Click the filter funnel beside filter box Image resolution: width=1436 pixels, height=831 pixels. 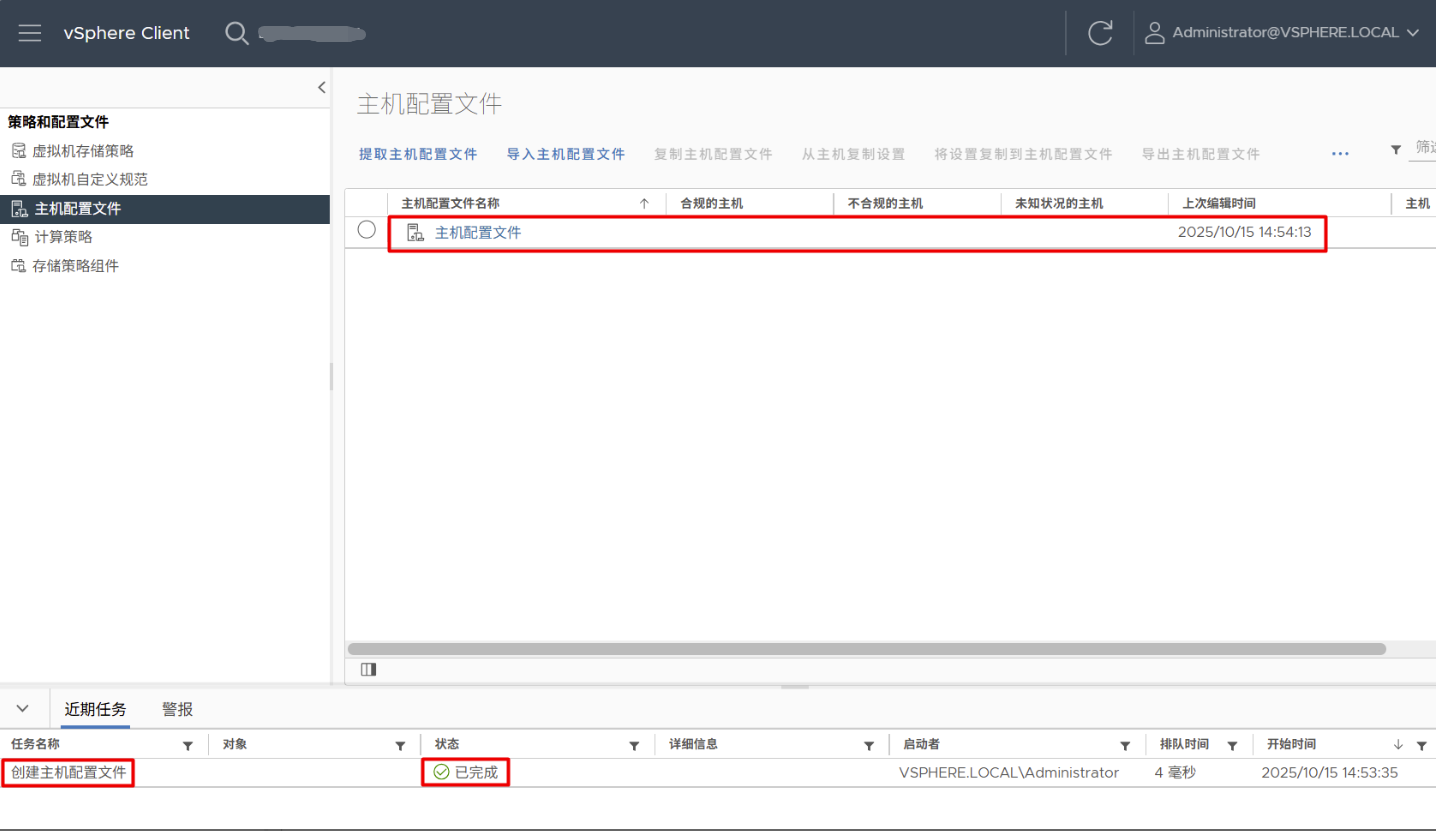pyautogui.click(x=1396, y=149)
